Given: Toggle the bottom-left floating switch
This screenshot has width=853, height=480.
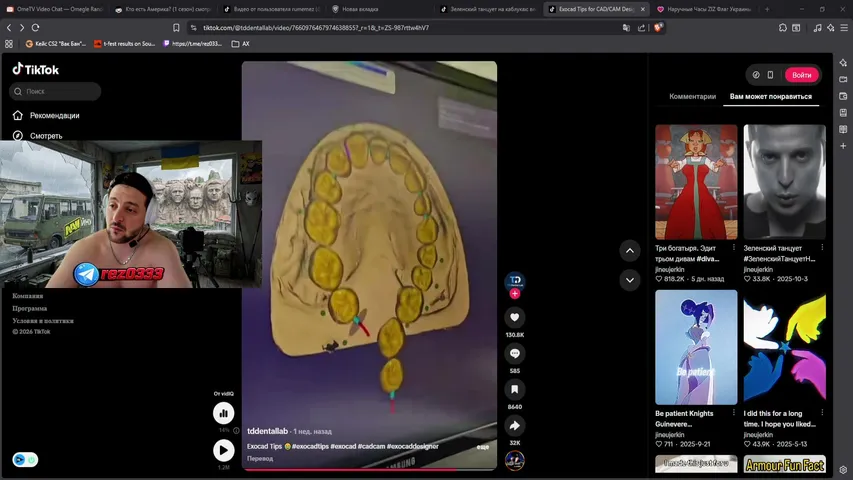Looking at the screenshot, I should pos(25,460).
